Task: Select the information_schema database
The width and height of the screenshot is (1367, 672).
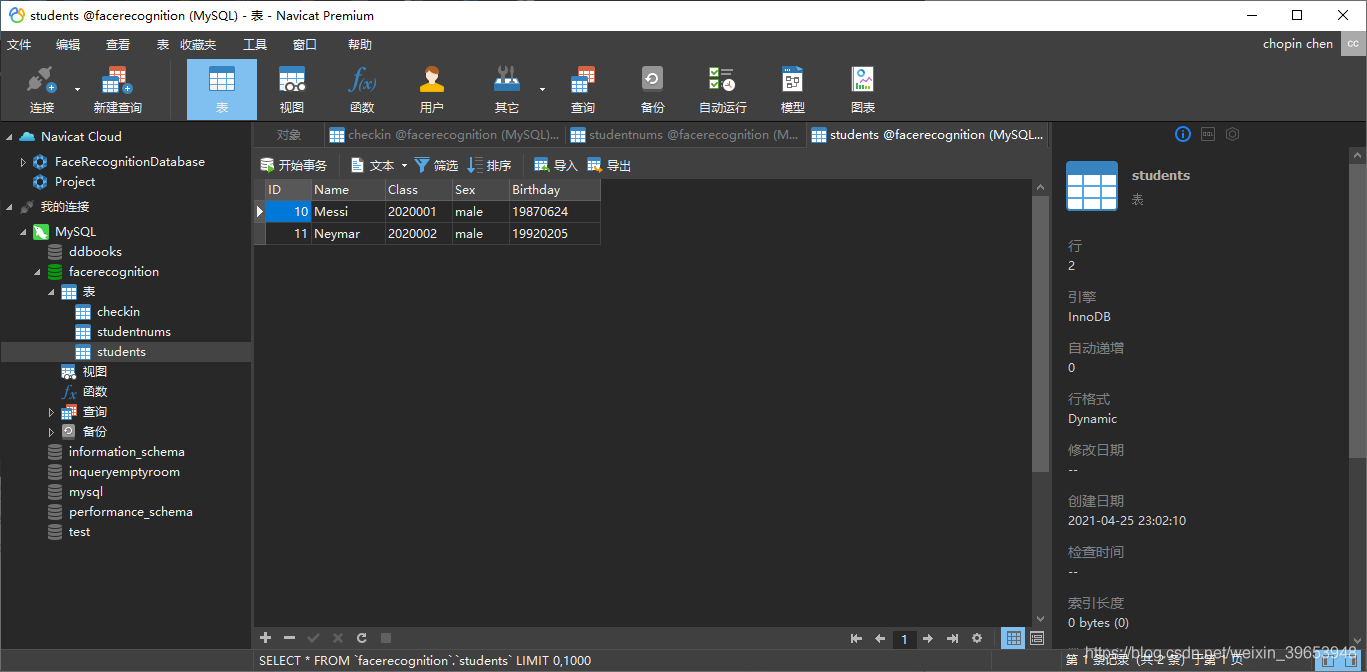Action: (x=126, y=452)
